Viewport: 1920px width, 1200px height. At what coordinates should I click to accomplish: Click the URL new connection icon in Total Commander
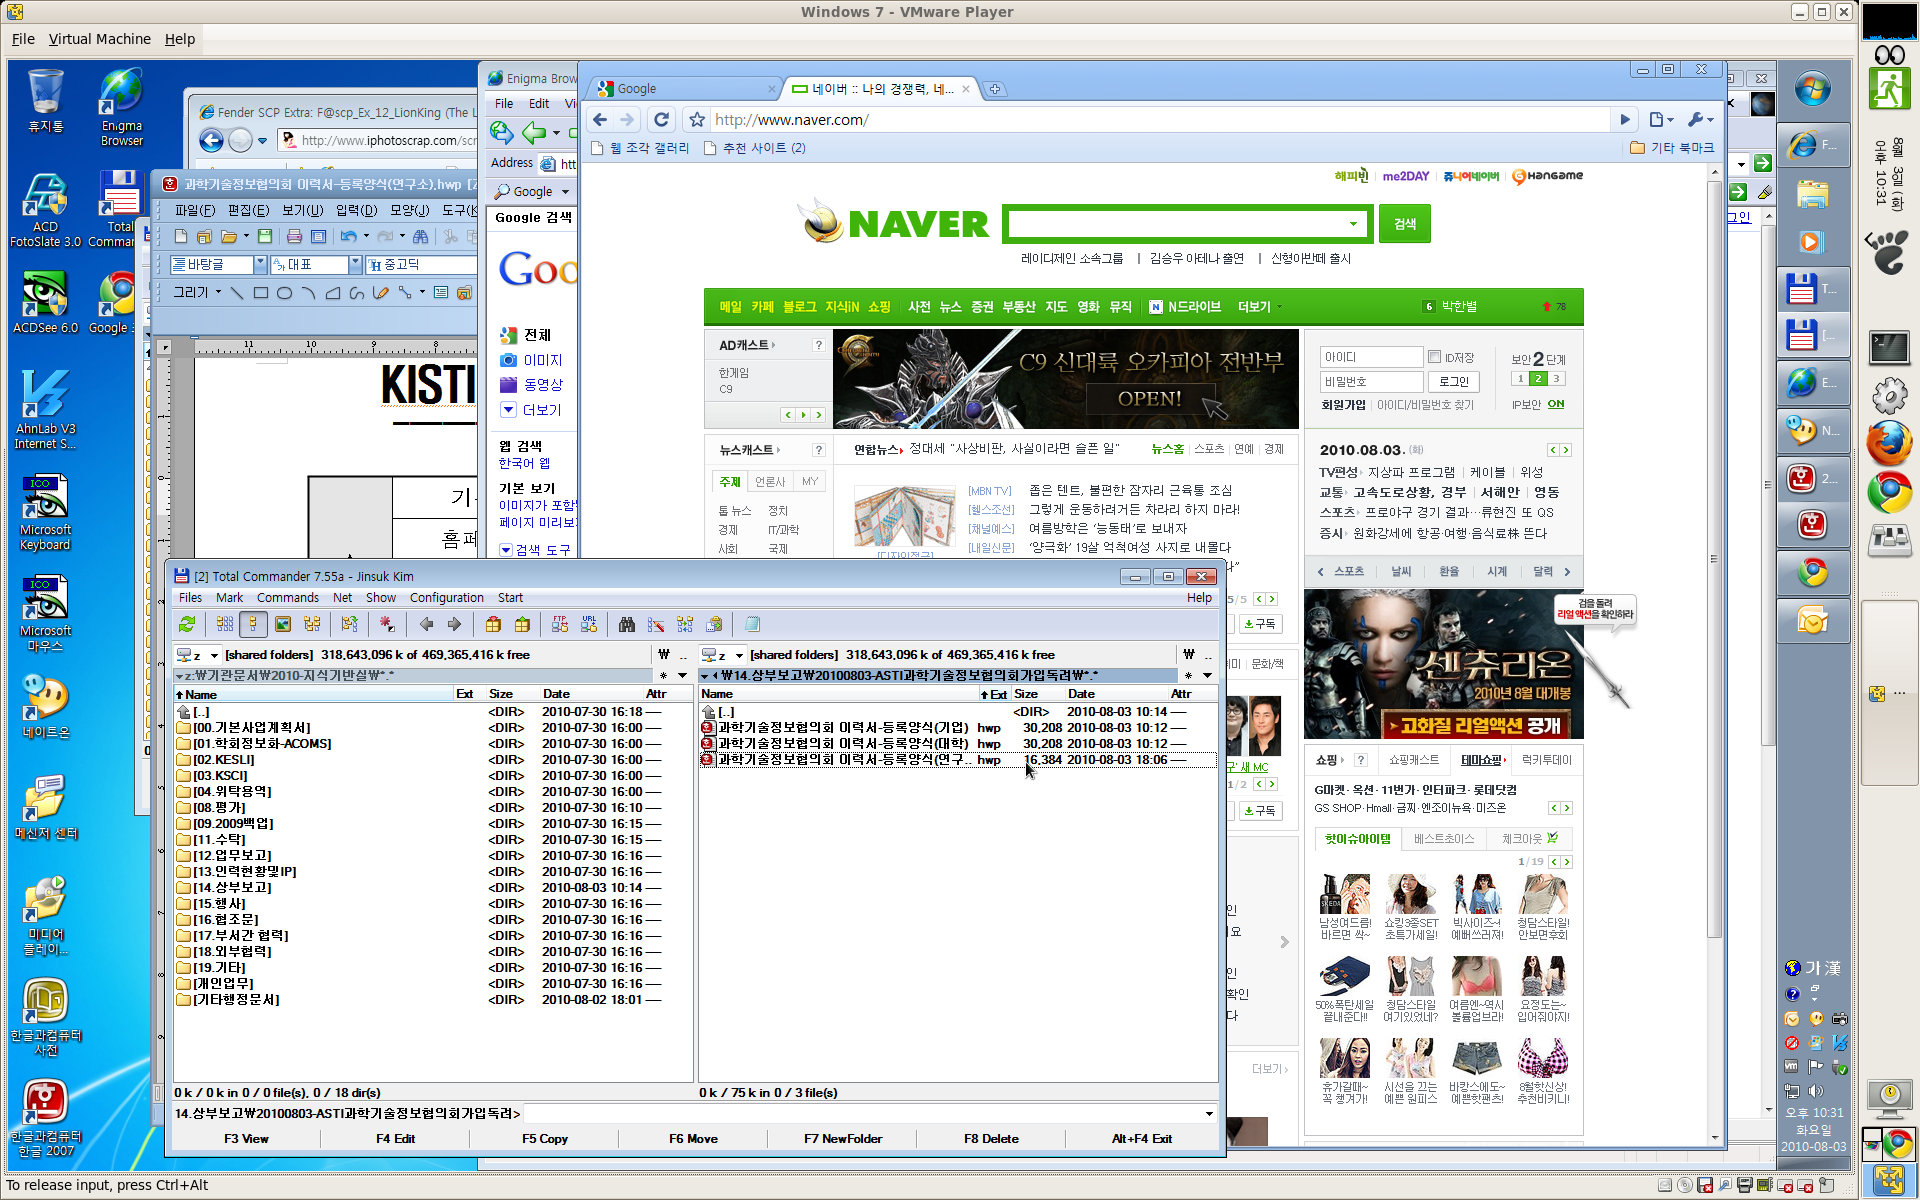[x=589, y=625]
